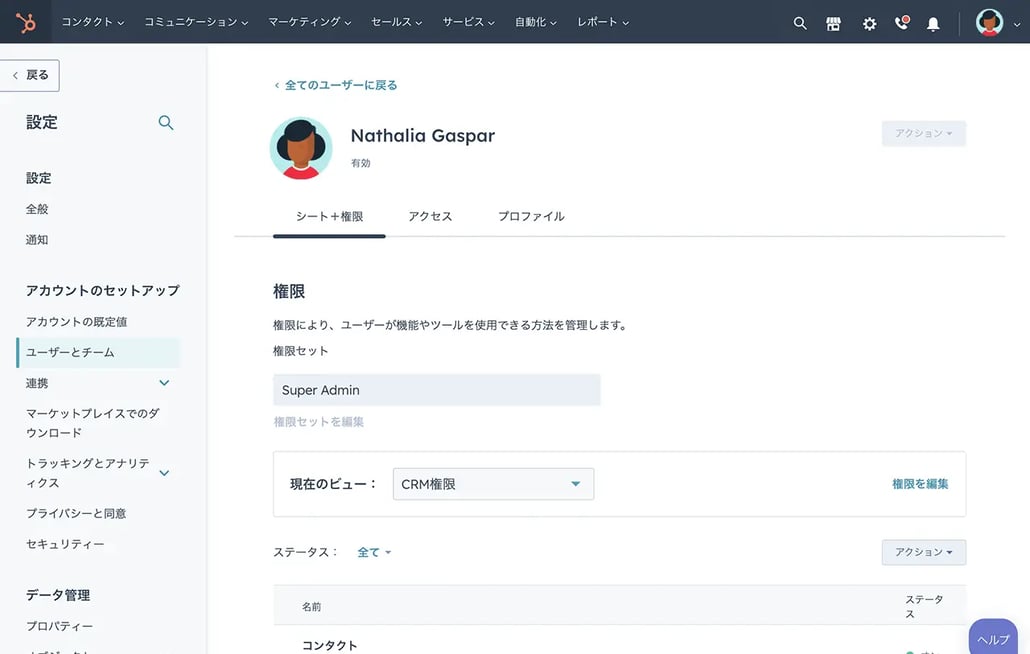1030x654 pixels.
Task: Open the calling phone icon
Action: click(902, 23)
